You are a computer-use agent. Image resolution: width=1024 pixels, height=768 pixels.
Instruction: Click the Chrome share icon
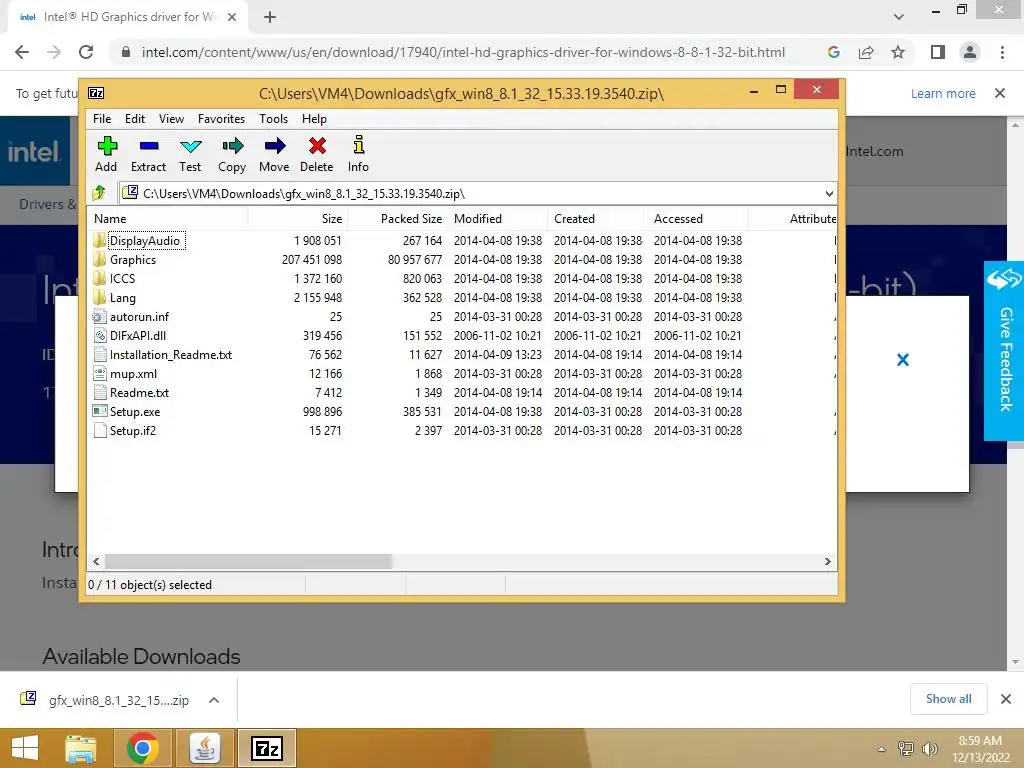[x=866, y=52]
